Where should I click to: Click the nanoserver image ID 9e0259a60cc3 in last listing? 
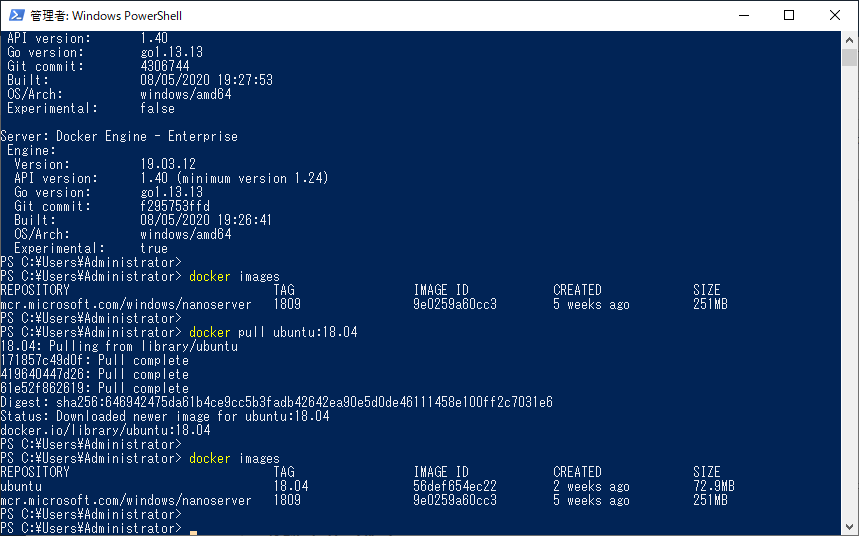(455, 500)
